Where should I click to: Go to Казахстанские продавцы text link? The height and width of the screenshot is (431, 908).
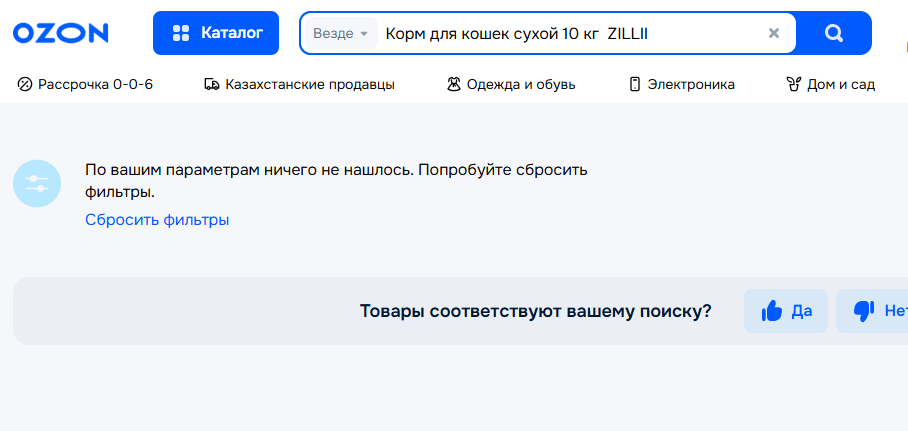(309, 85)
